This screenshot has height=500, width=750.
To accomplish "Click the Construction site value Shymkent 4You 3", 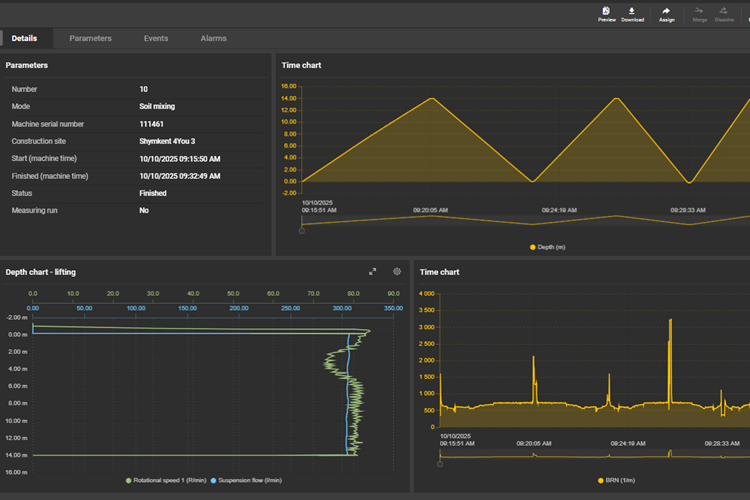I will (x=167, y=141).
